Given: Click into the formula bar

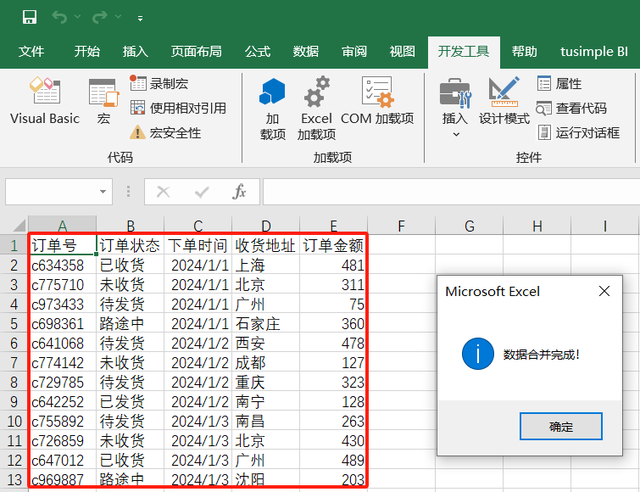Looking at the screenshot, I should click(451, 191).
